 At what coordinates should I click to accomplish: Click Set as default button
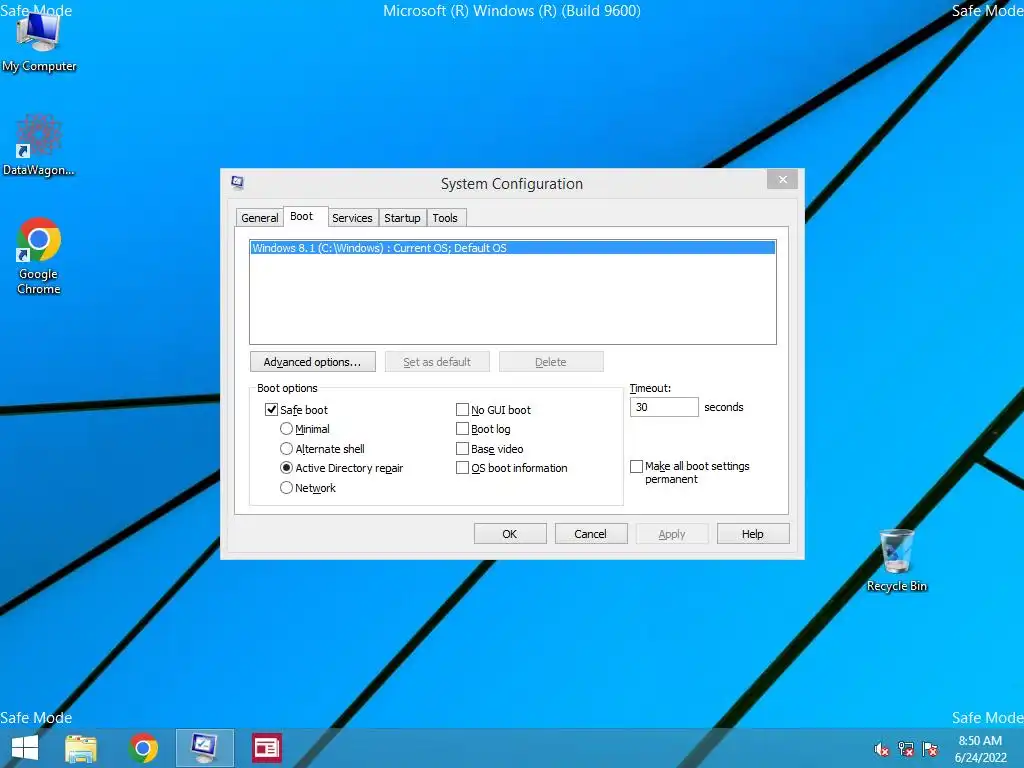pos(437,362)
